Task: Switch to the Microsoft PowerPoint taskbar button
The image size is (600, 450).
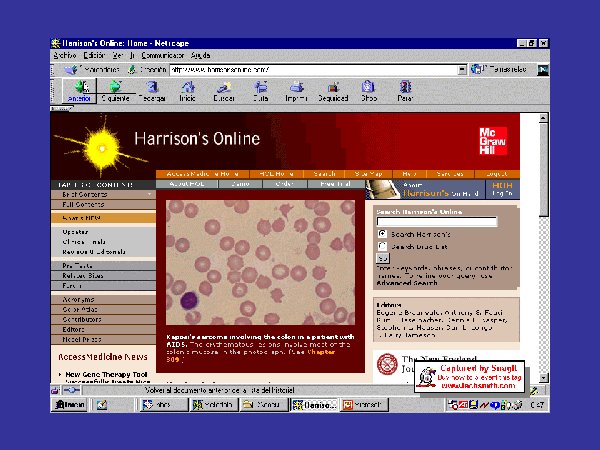Action: coord(364,404)
